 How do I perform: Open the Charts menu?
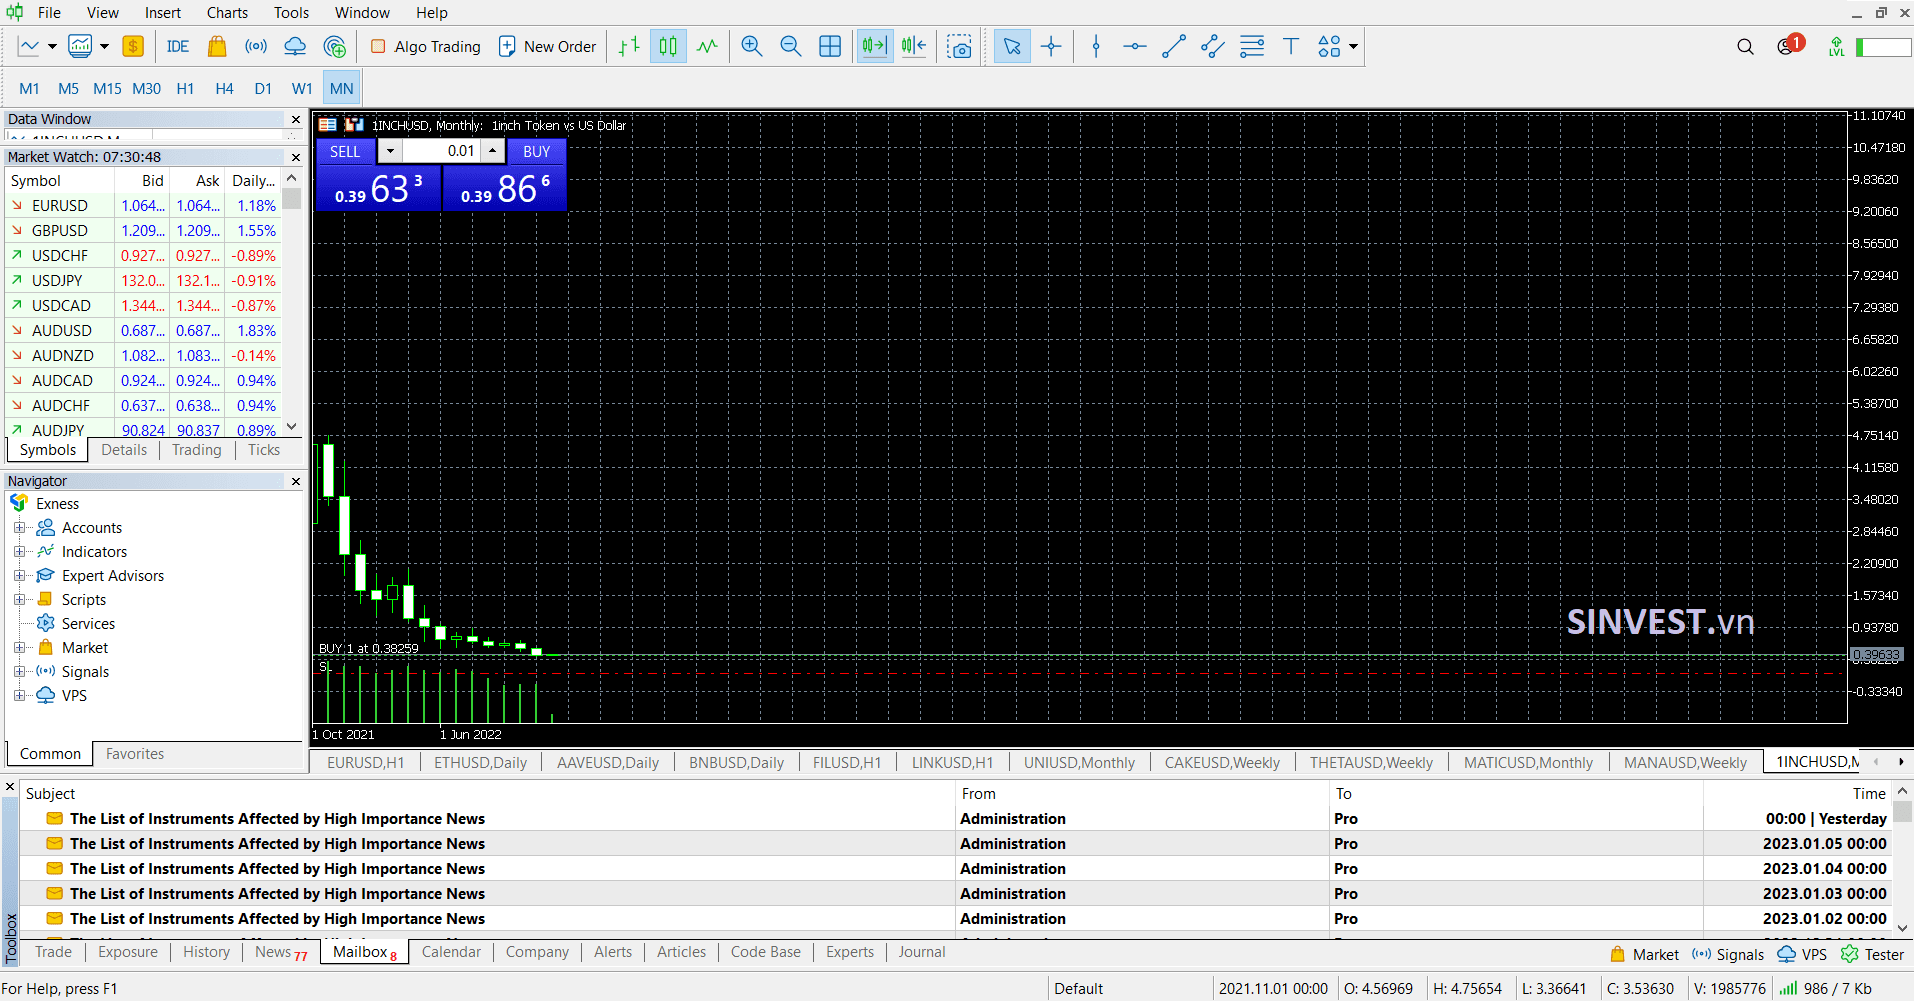(227, 12)
